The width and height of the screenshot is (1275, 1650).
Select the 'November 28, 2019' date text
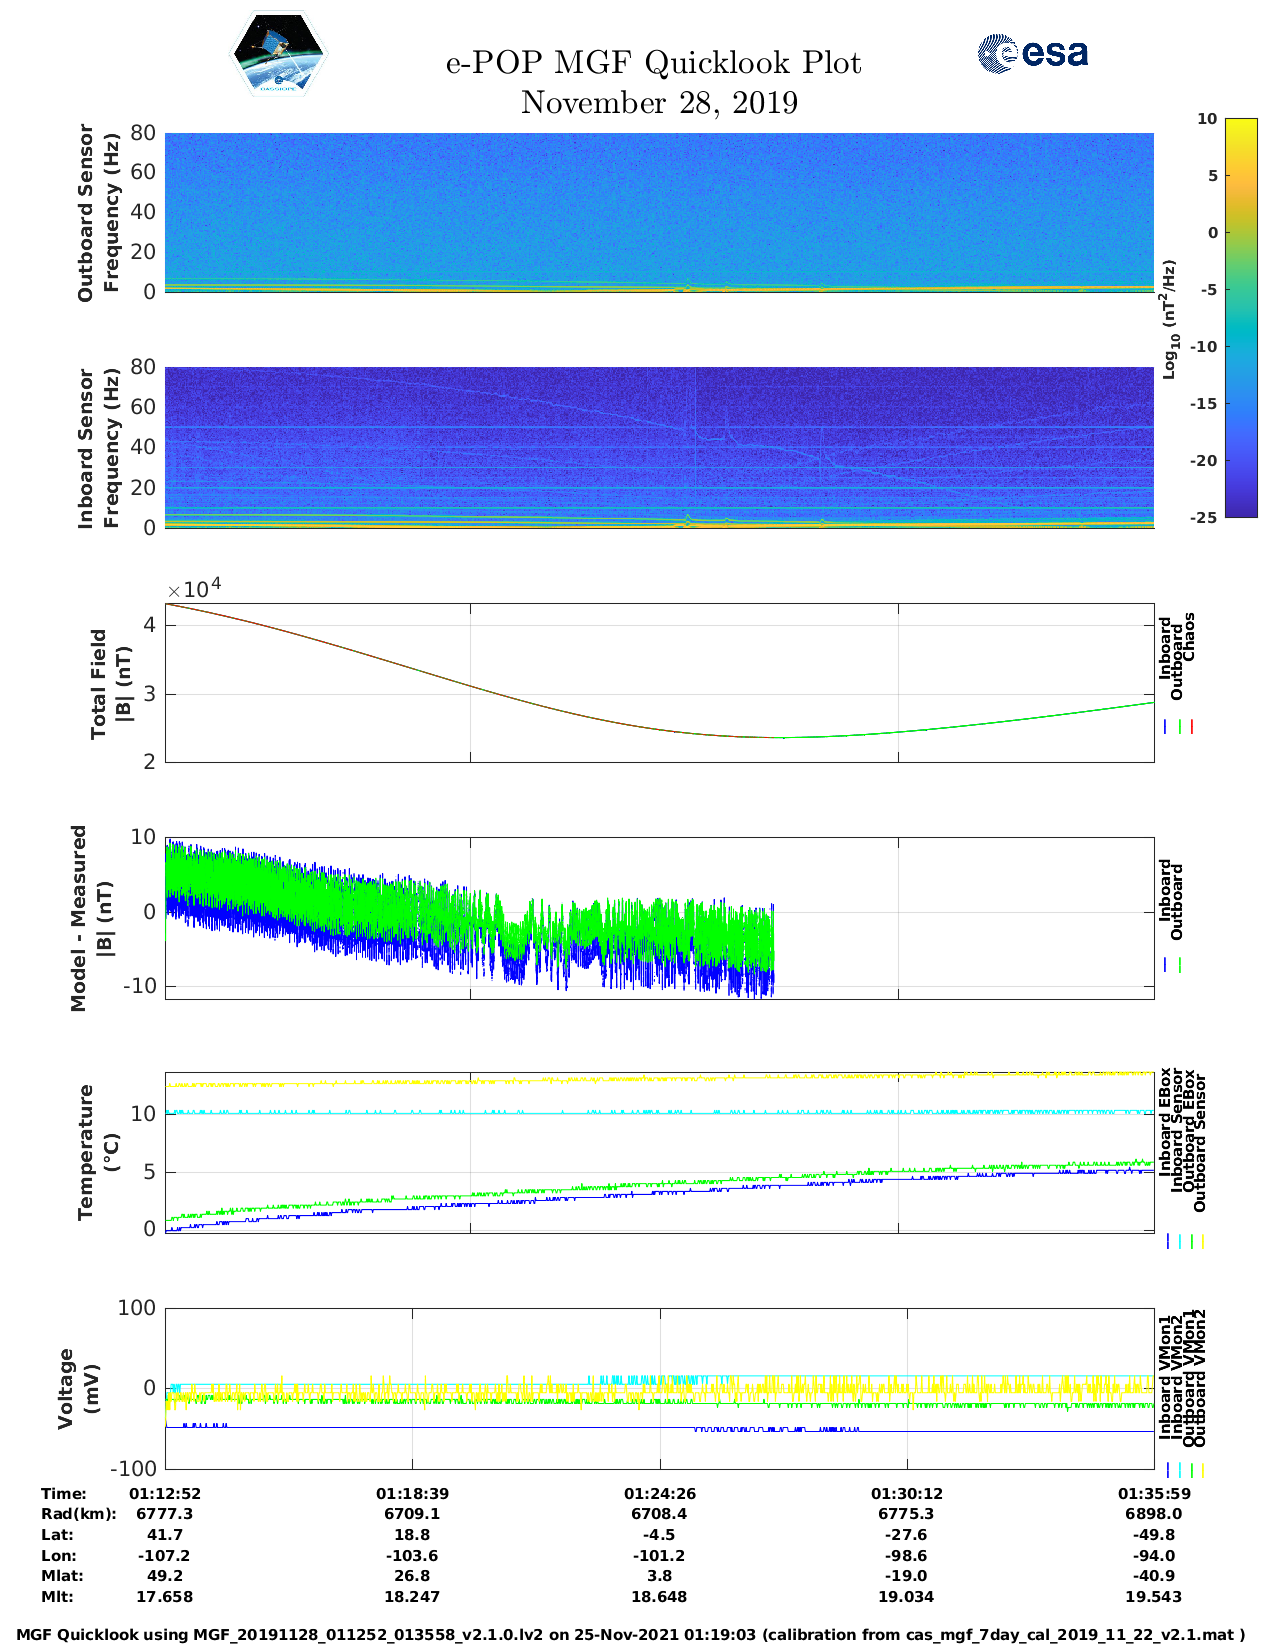[x=659, y=103]
